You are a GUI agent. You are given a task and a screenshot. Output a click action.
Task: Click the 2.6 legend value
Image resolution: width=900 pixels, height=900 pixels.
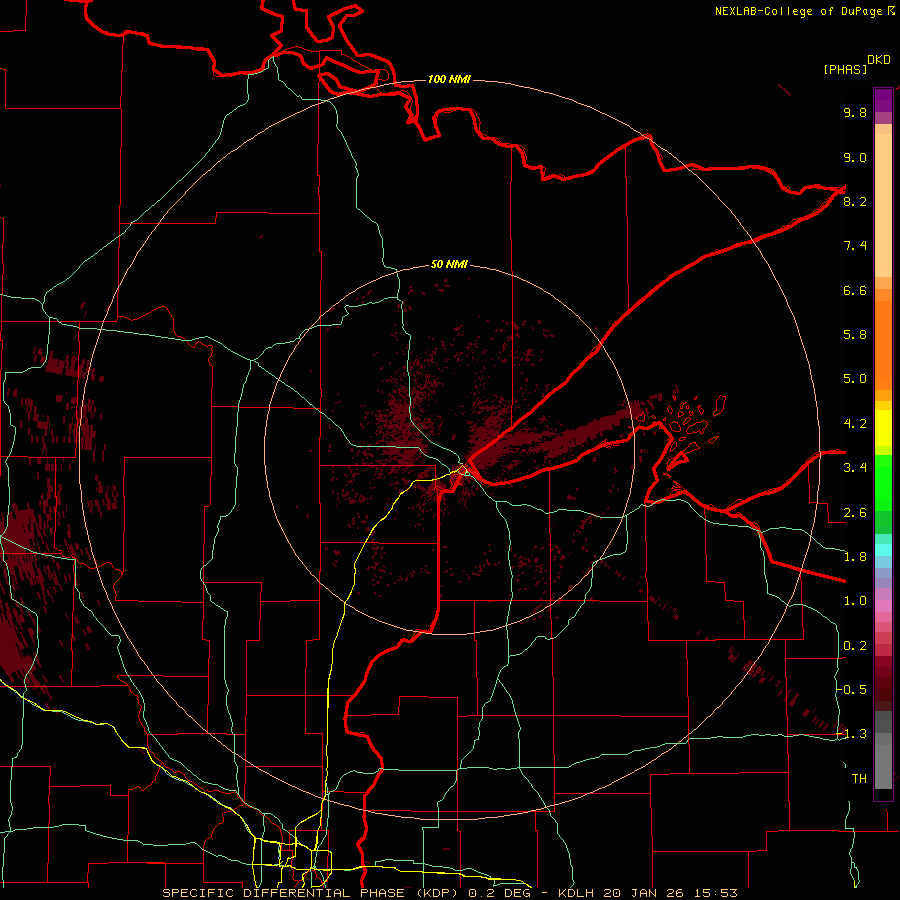855,513
